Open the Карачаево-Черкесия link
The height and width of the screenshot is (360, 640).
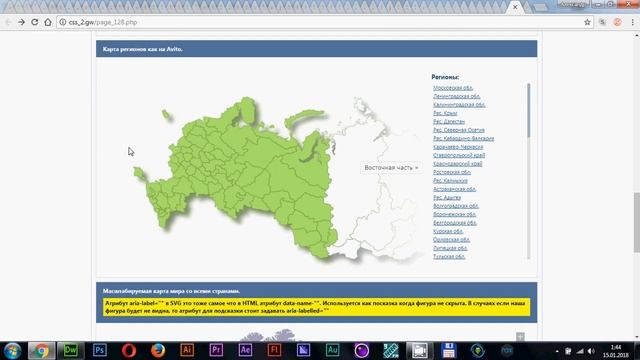tap(458, 147)
